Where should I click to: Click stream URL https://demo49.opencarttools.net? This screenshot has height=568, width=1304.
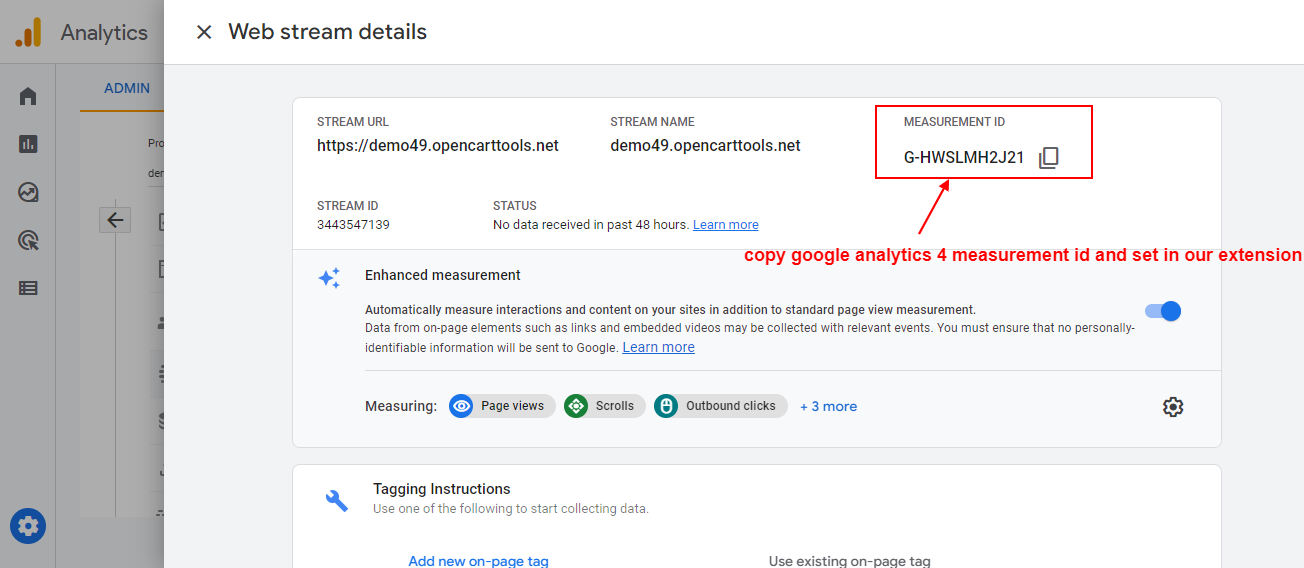coord(438,146)
